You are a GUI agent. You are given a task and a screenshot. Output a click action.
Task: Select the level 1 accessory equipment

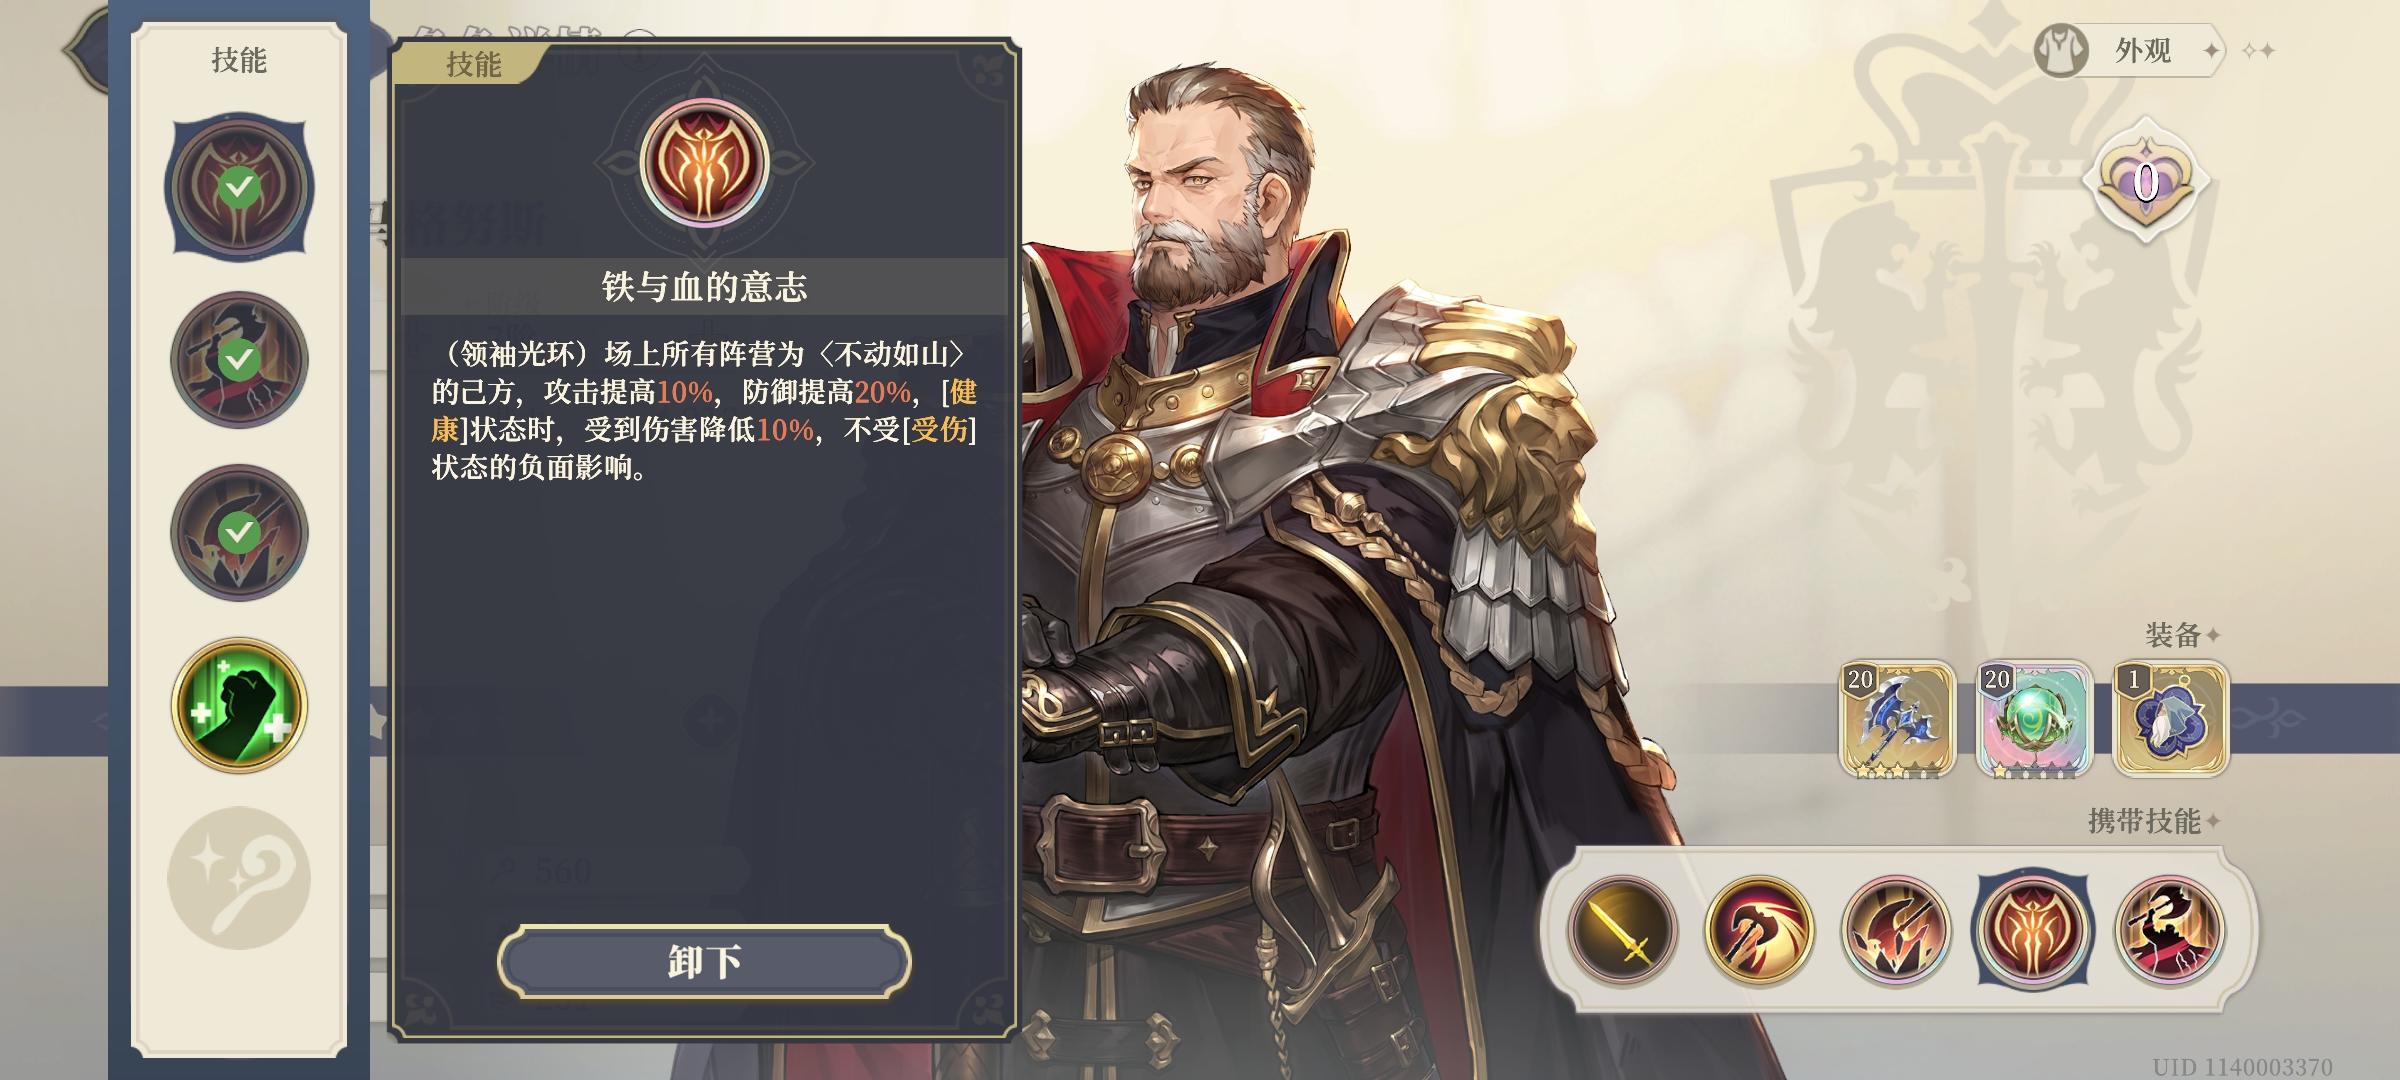point(2171,719)
